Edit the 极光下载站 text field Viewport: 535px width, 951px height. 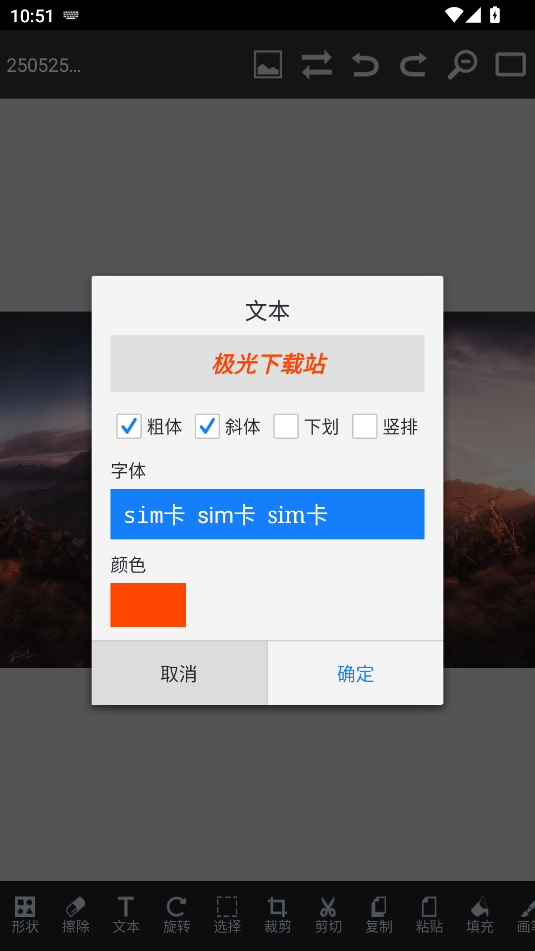pos(268,364)
